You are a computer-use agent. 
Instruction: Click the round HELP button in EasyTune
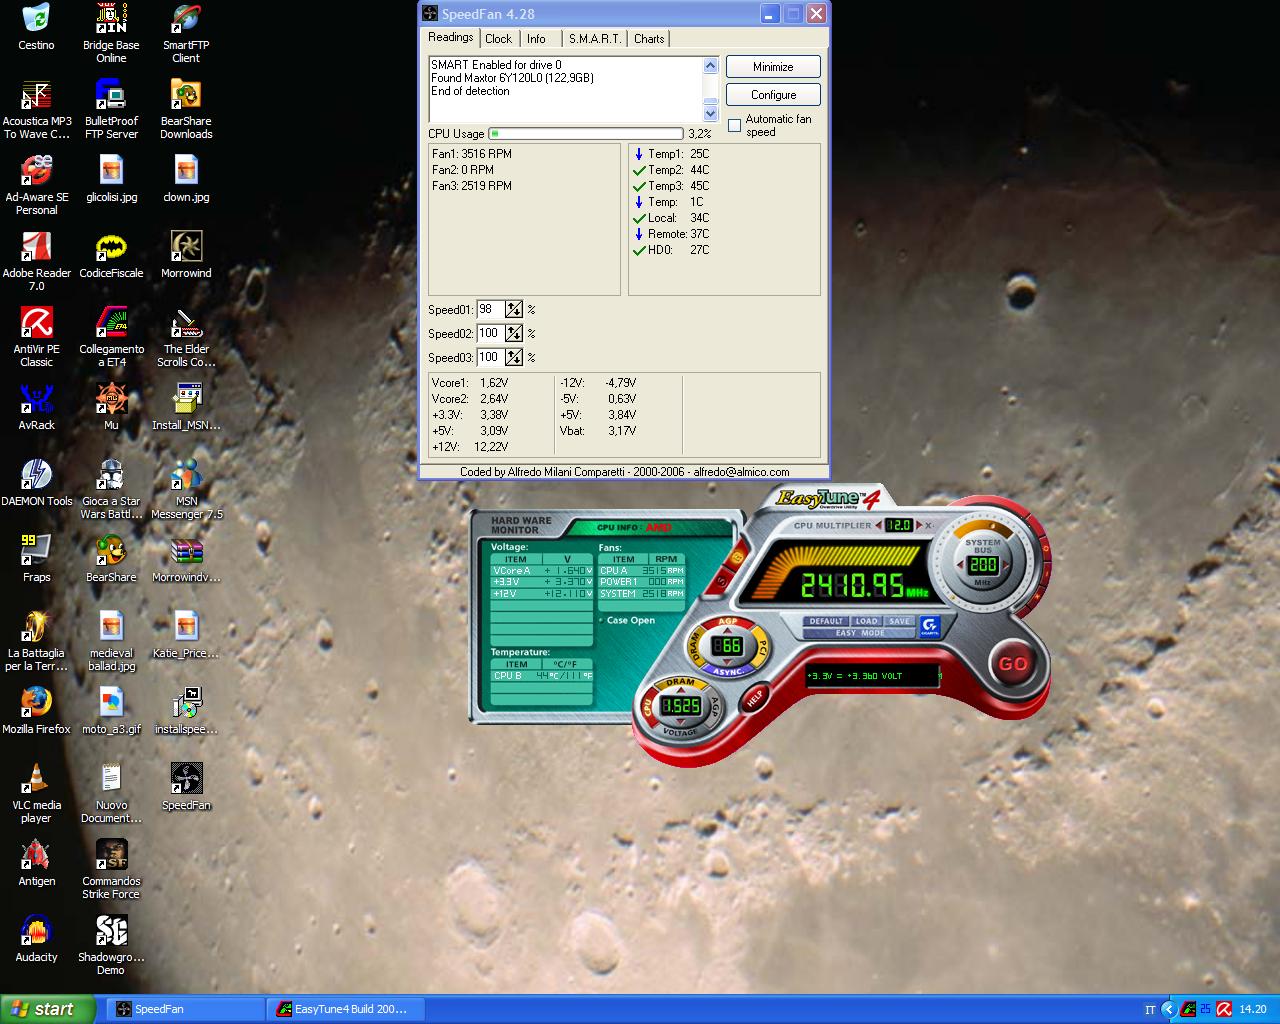(754, 697)
